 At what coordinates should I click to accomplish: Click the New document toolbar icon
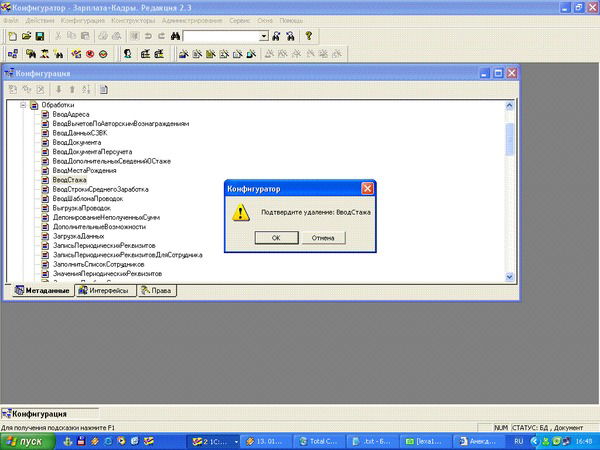[11, 35]
